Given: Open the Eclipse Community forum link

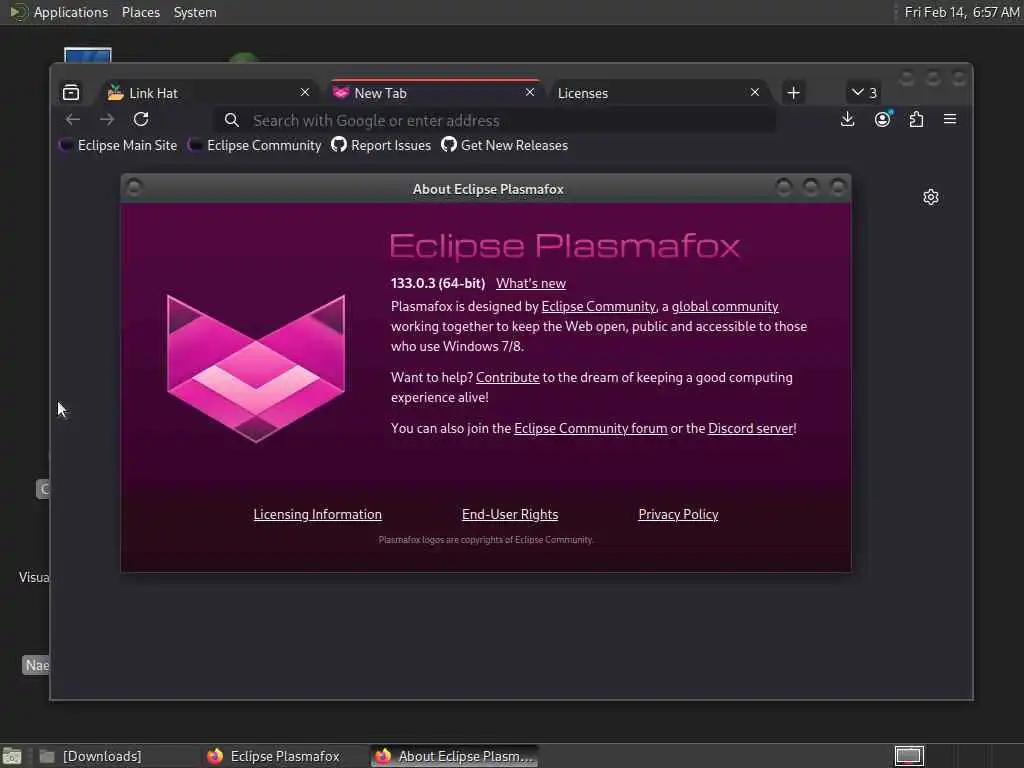Looking at the screenshot, I should tap(590, 428).
